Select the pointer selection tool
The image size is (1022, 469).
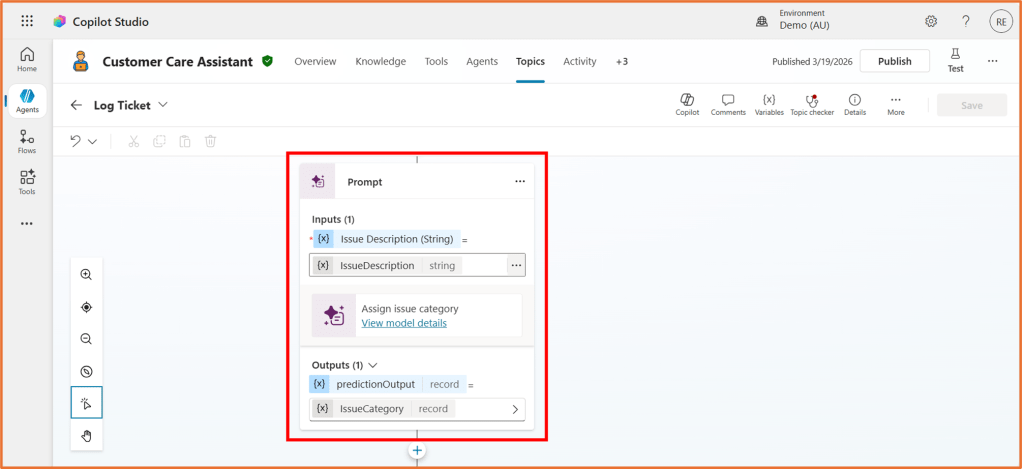click(x=87, y=403)
